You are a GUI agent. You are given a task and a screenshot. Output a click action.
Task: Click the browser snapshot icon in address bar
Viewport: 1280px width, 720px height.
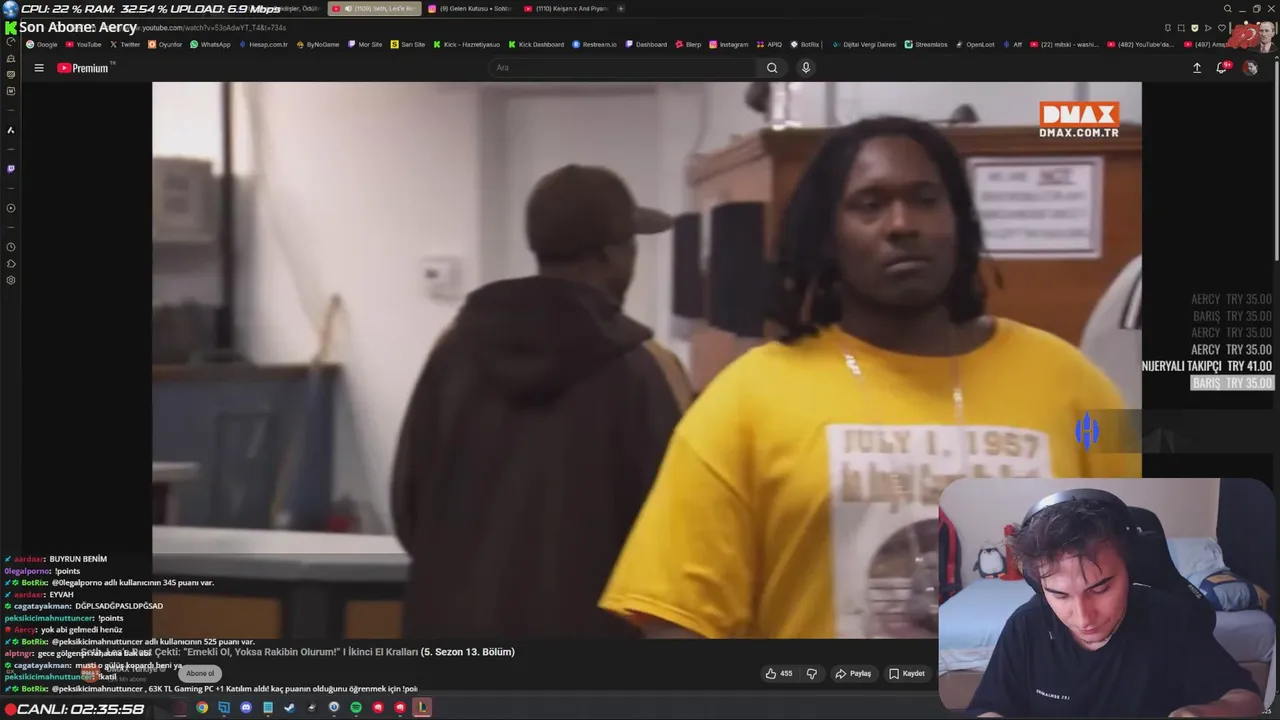point(1181,28)
